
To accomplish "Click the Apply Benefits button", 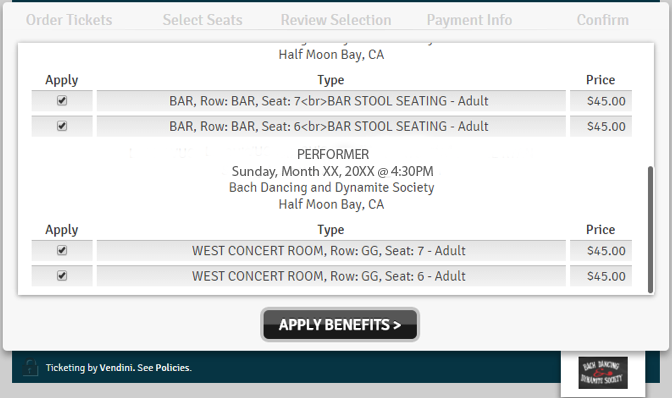I will (x=340, y=325).
